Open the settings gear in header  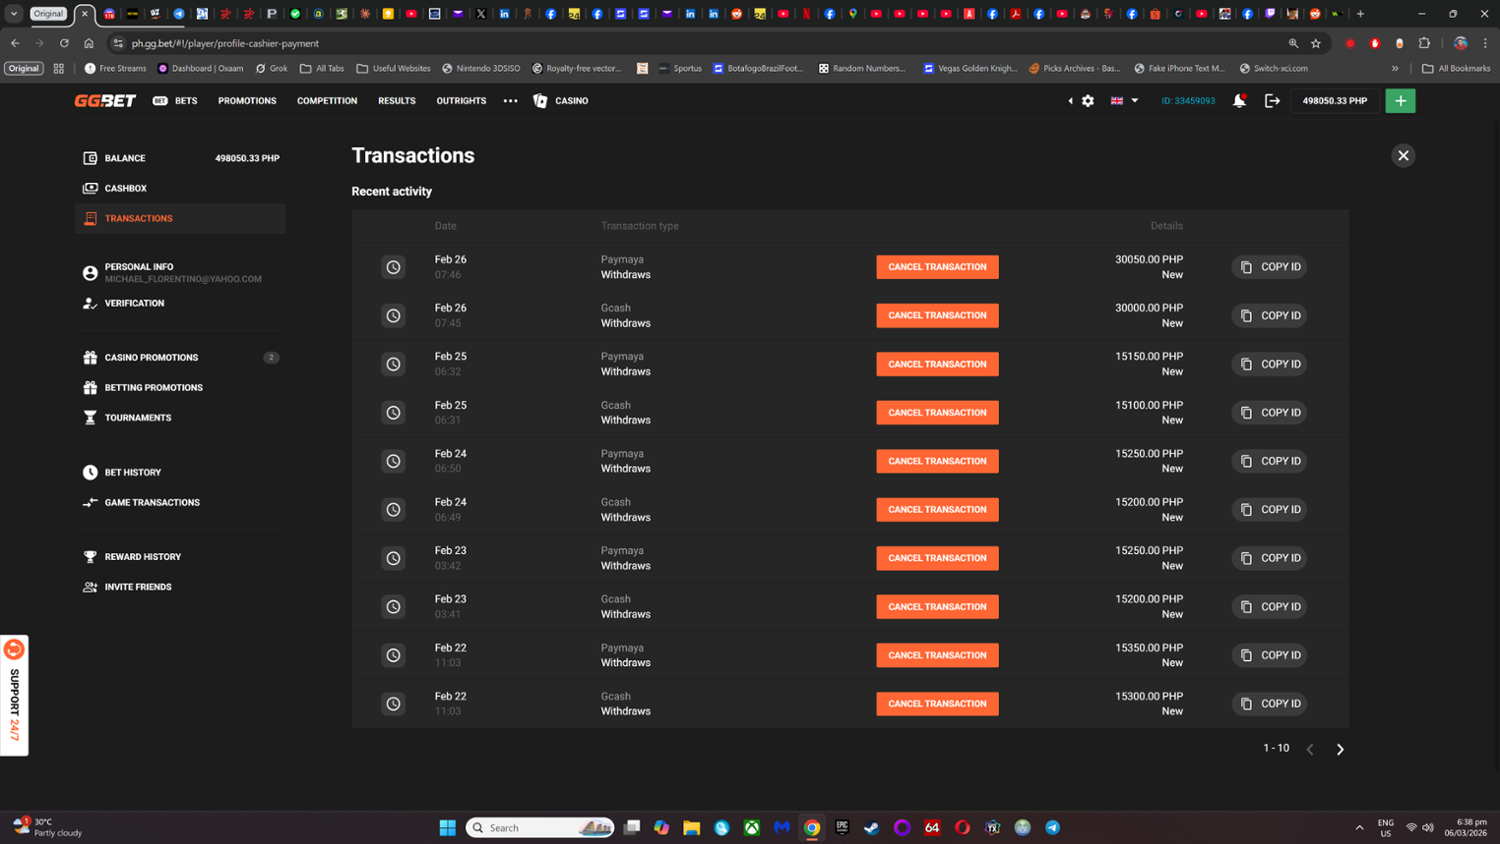click(x=1088, y=101)
